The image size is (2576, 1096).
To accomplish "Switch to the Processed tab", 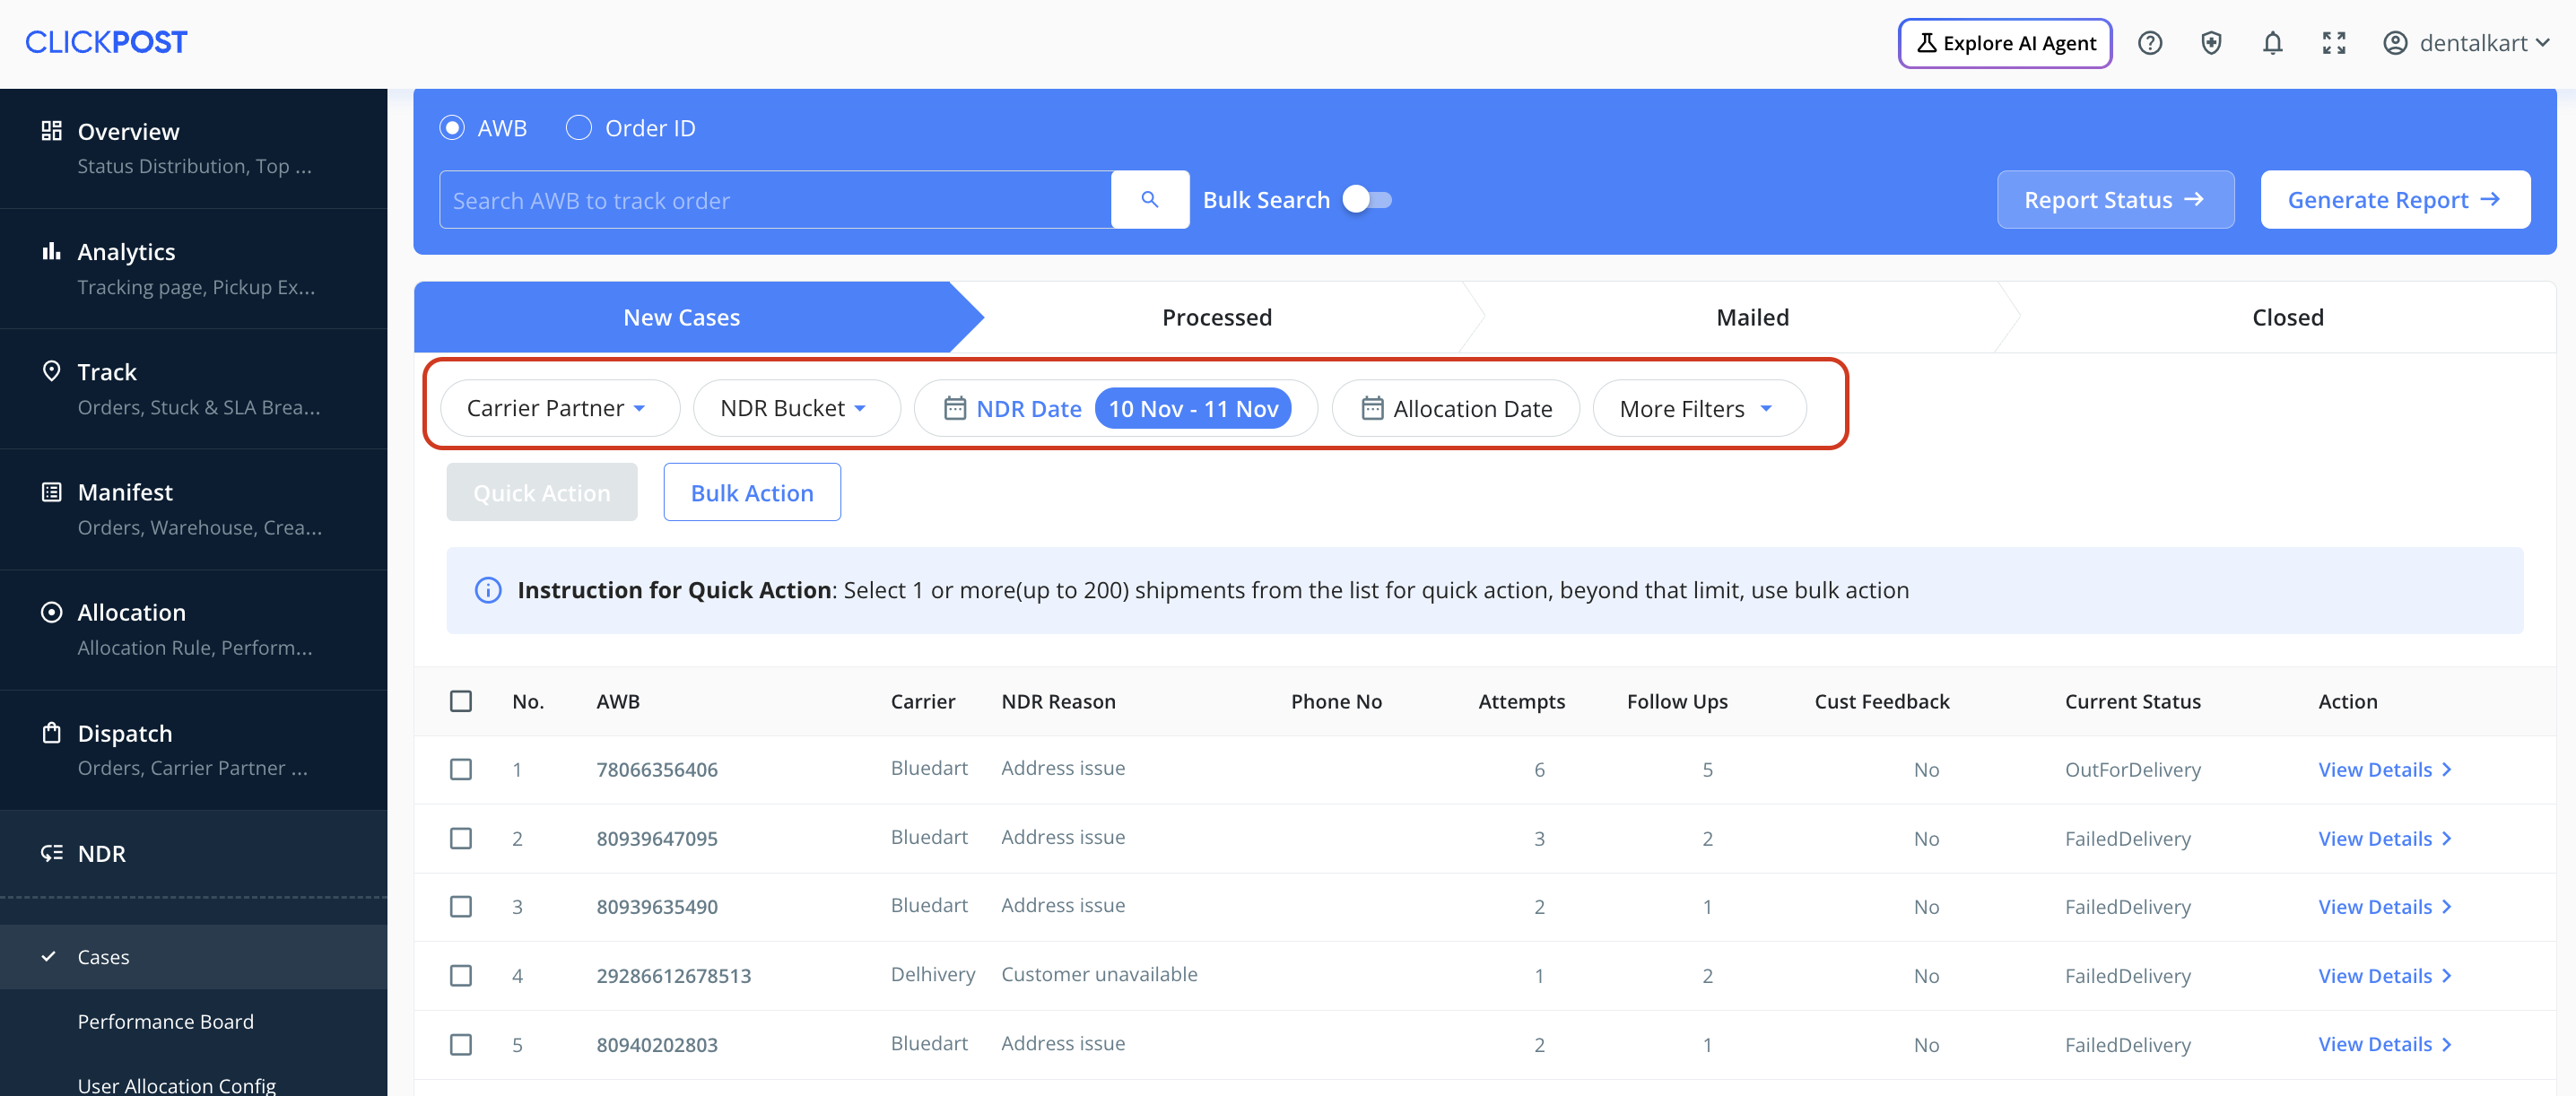I will coord(1216,317).
